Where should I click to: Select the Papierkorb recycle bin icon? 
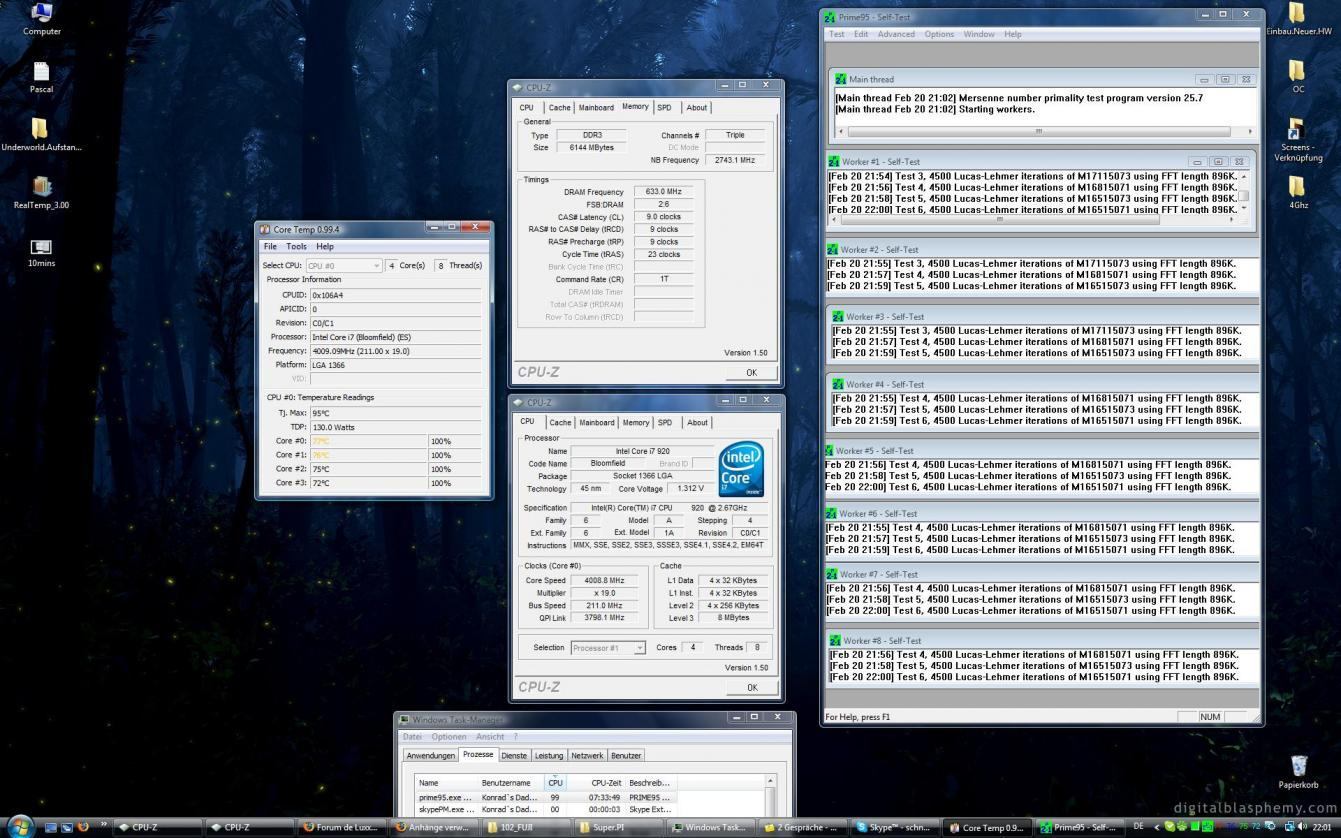pos(1298,773)
